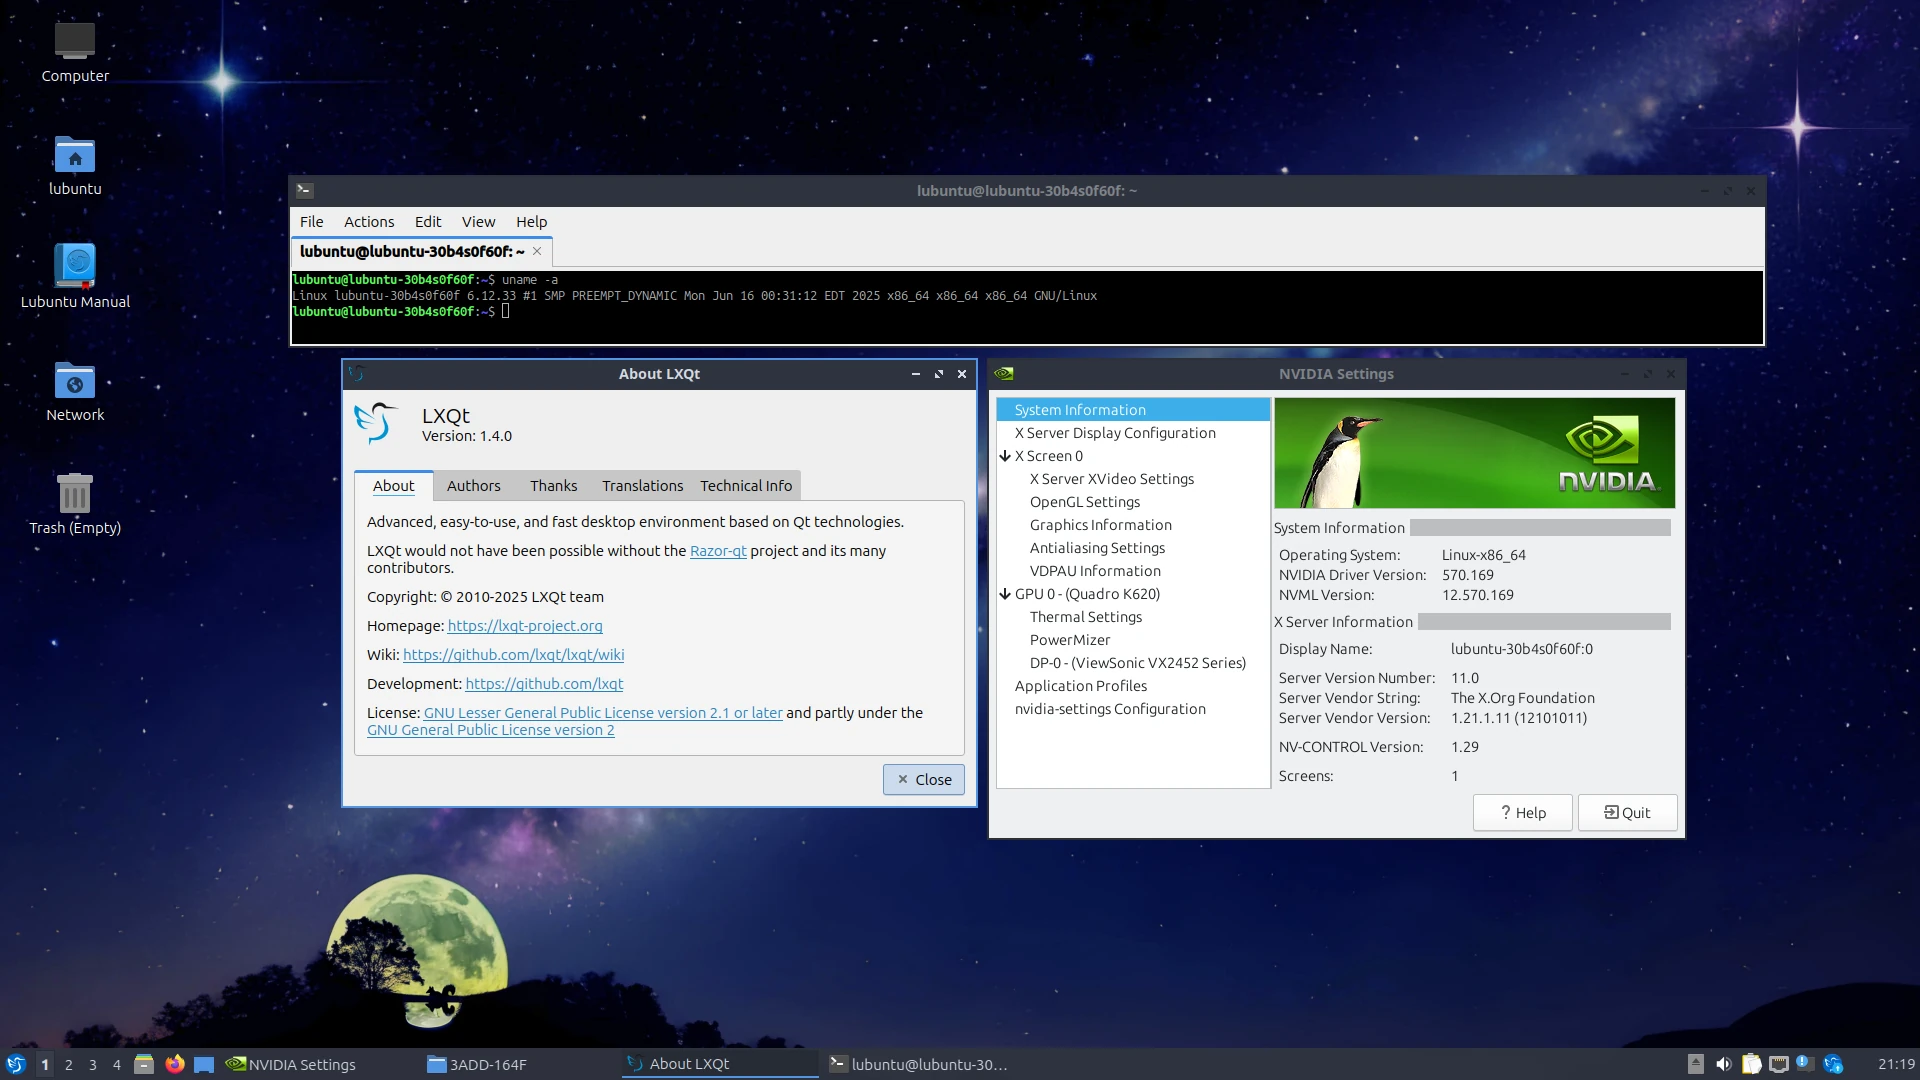Launch Firefox from the taskbar
This screenshot has height=1080, width=1920.
point(175,1064)
